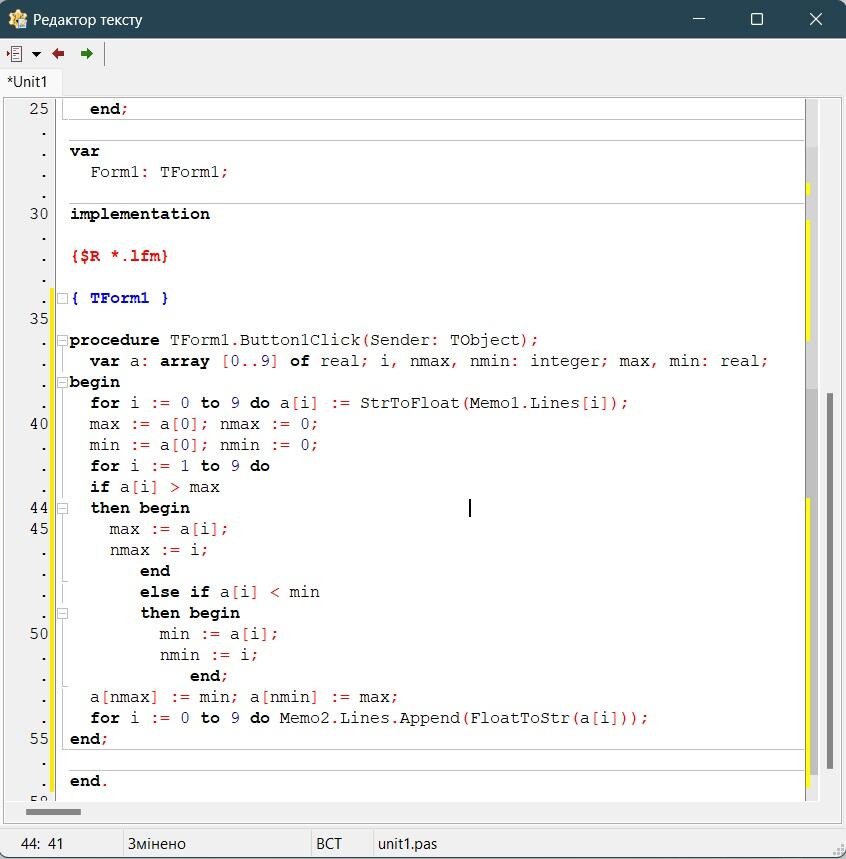
Task: Click the horizontal scrollbar thumb
Action: [53, 812]
